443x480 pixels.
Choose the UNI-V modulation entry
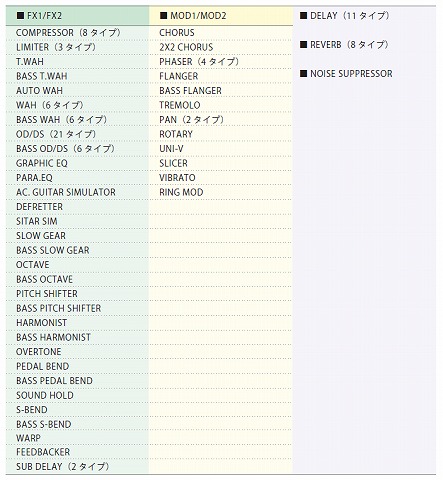click(x=171, y=149)
